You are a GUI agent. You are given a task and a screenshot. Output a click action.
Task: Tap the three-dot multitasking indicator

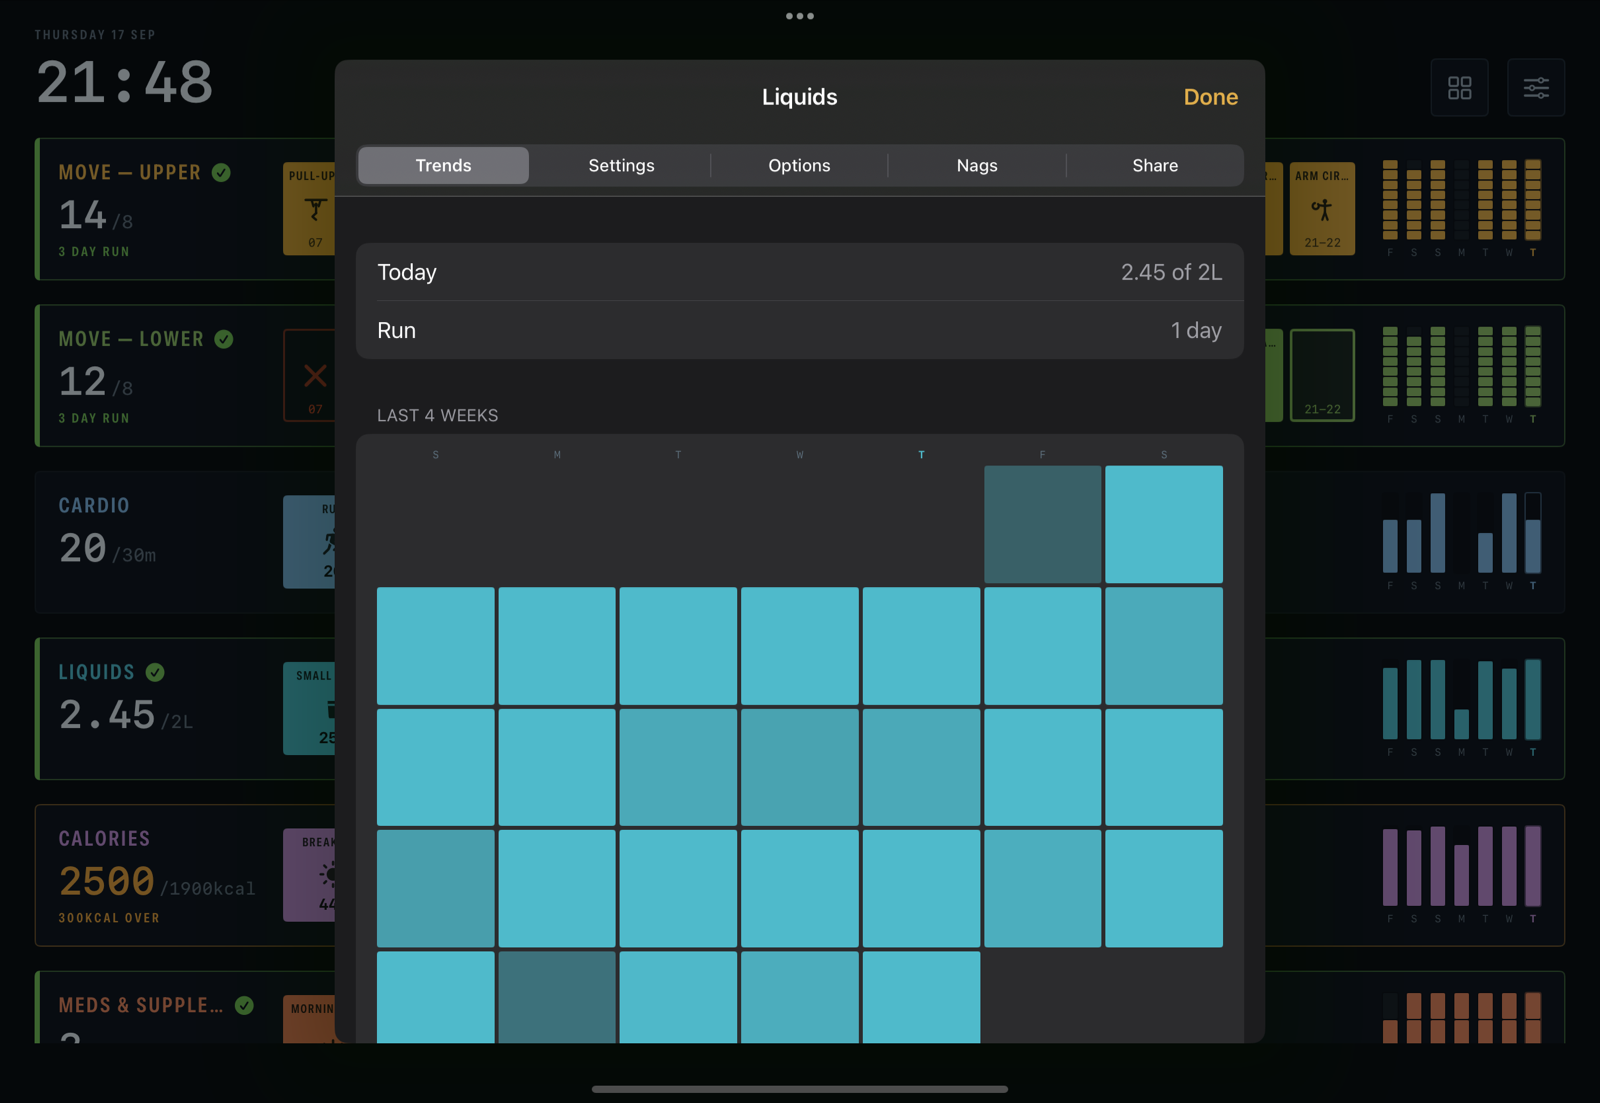click(x=800, y=16)
